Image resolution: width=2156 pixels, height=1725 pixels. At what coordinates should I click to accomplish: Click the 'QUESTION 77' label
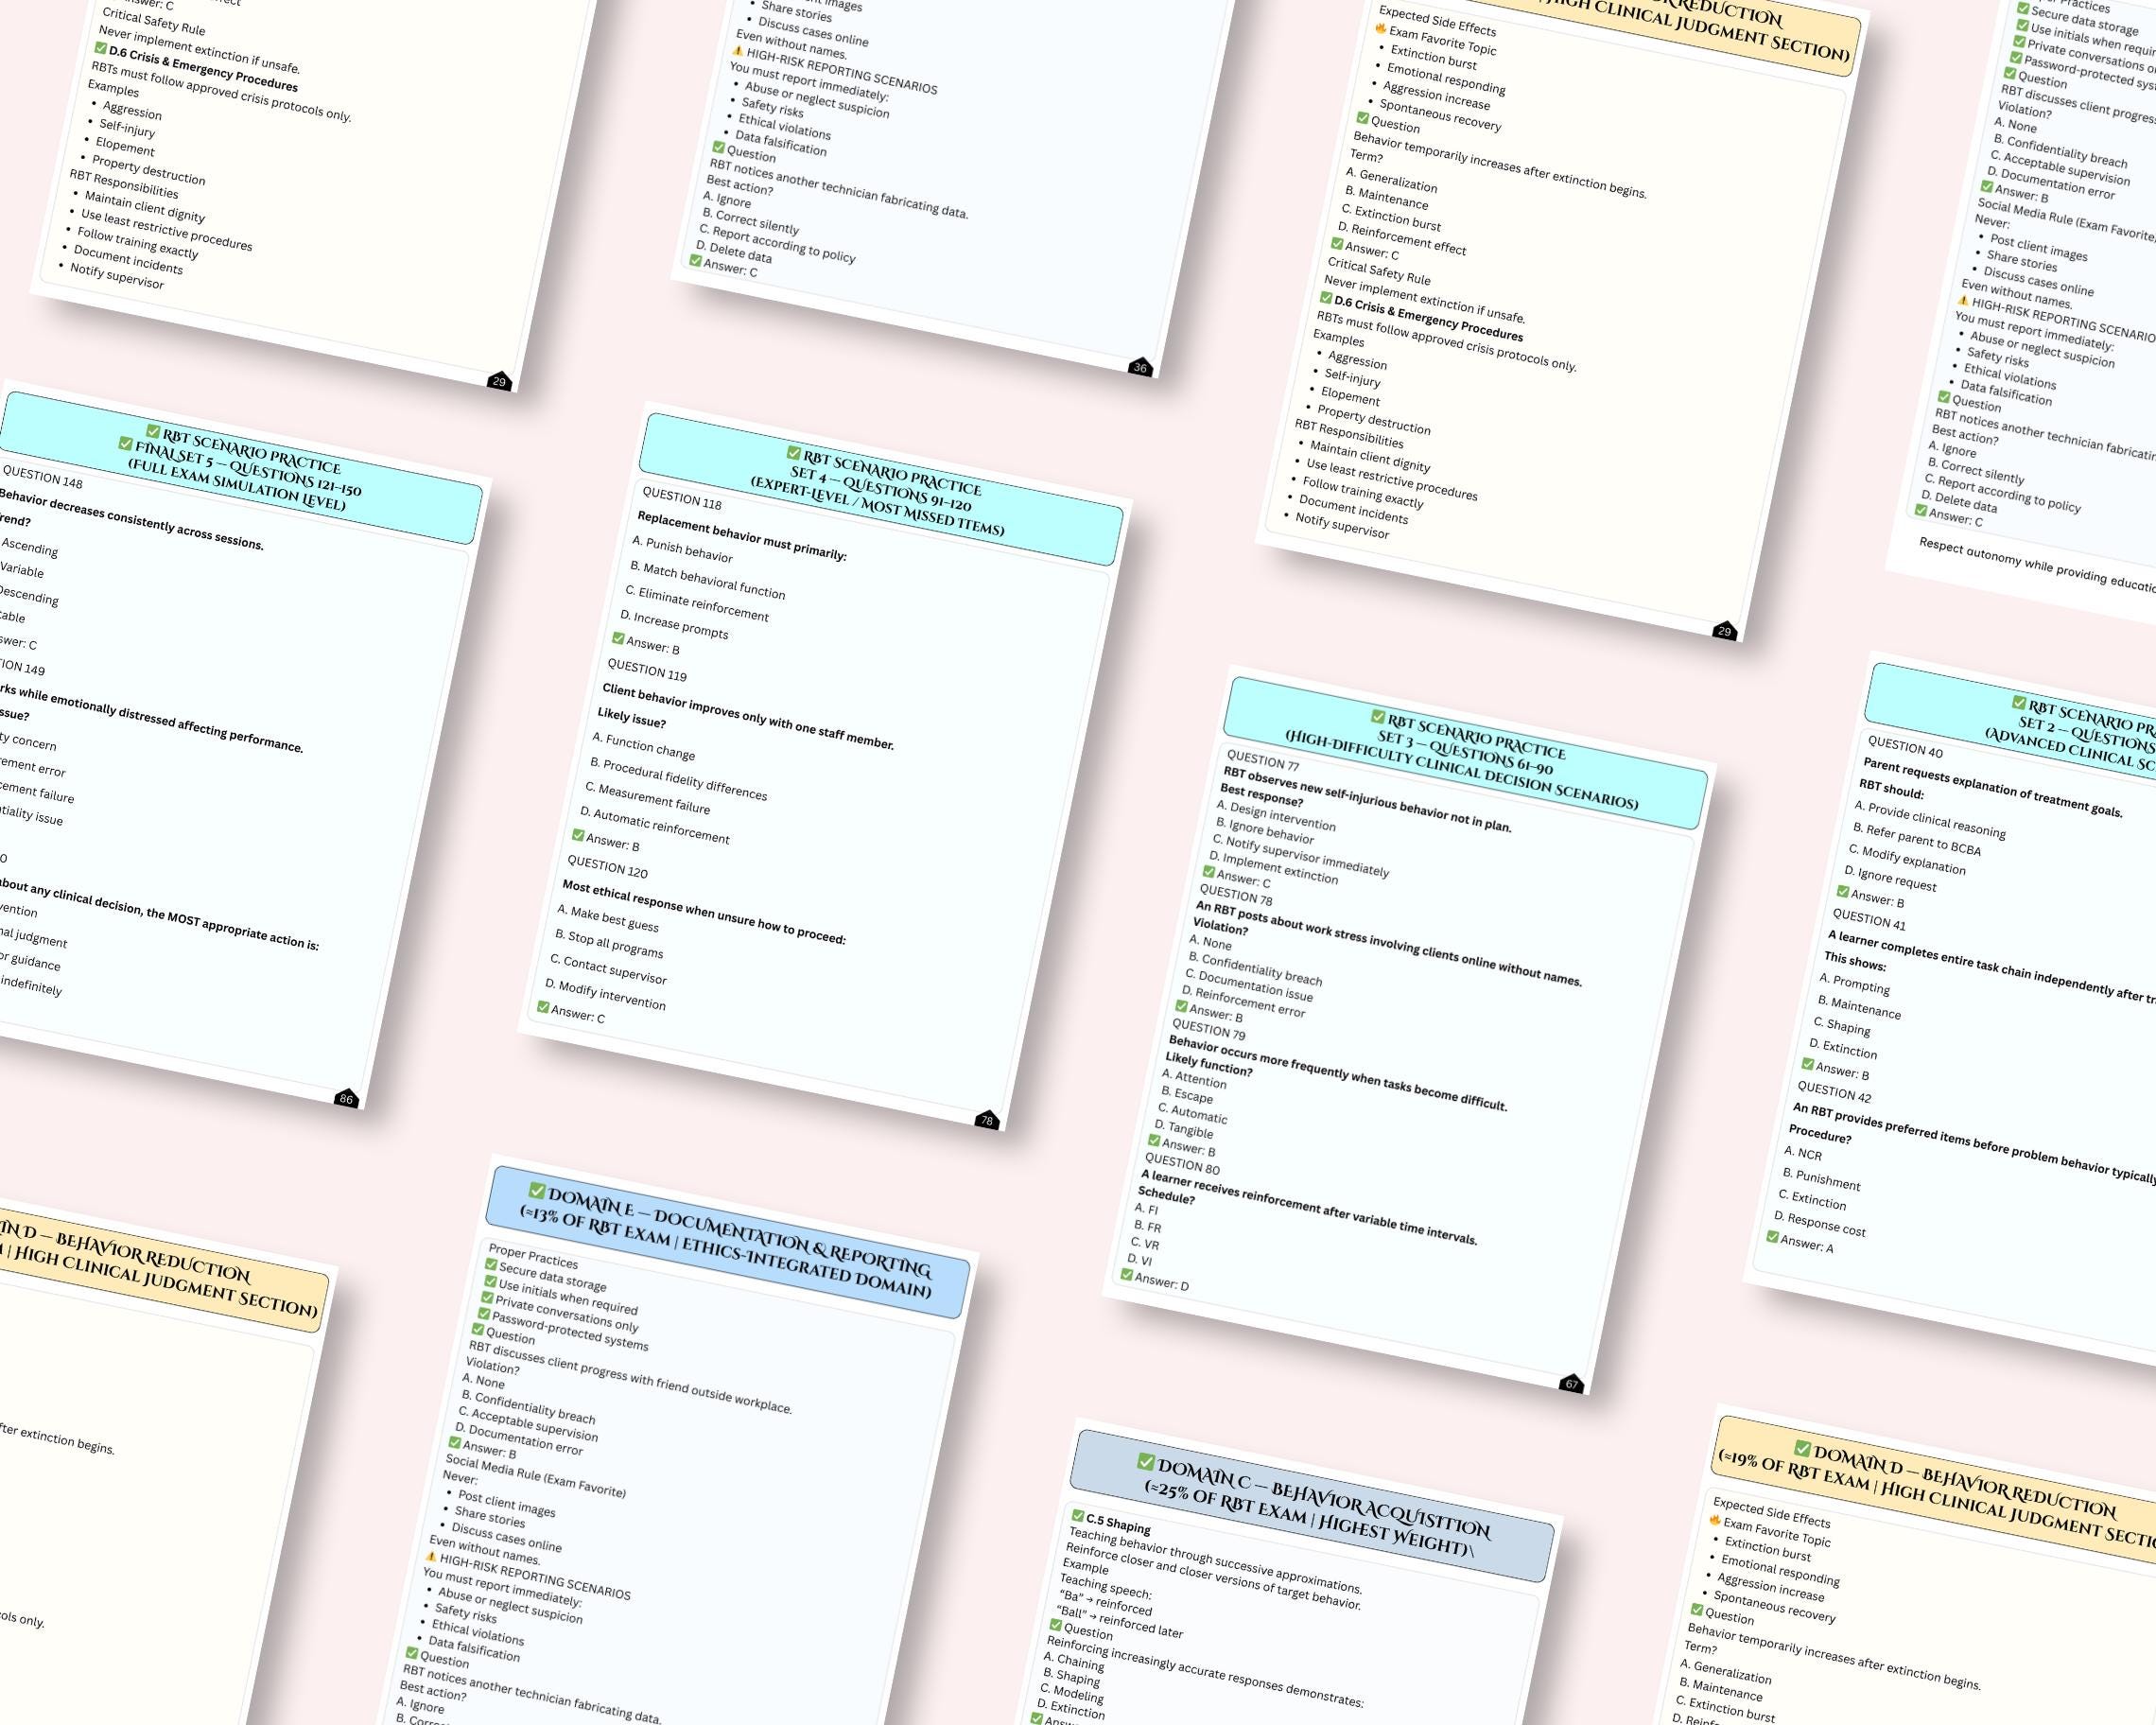point(1262,760)
